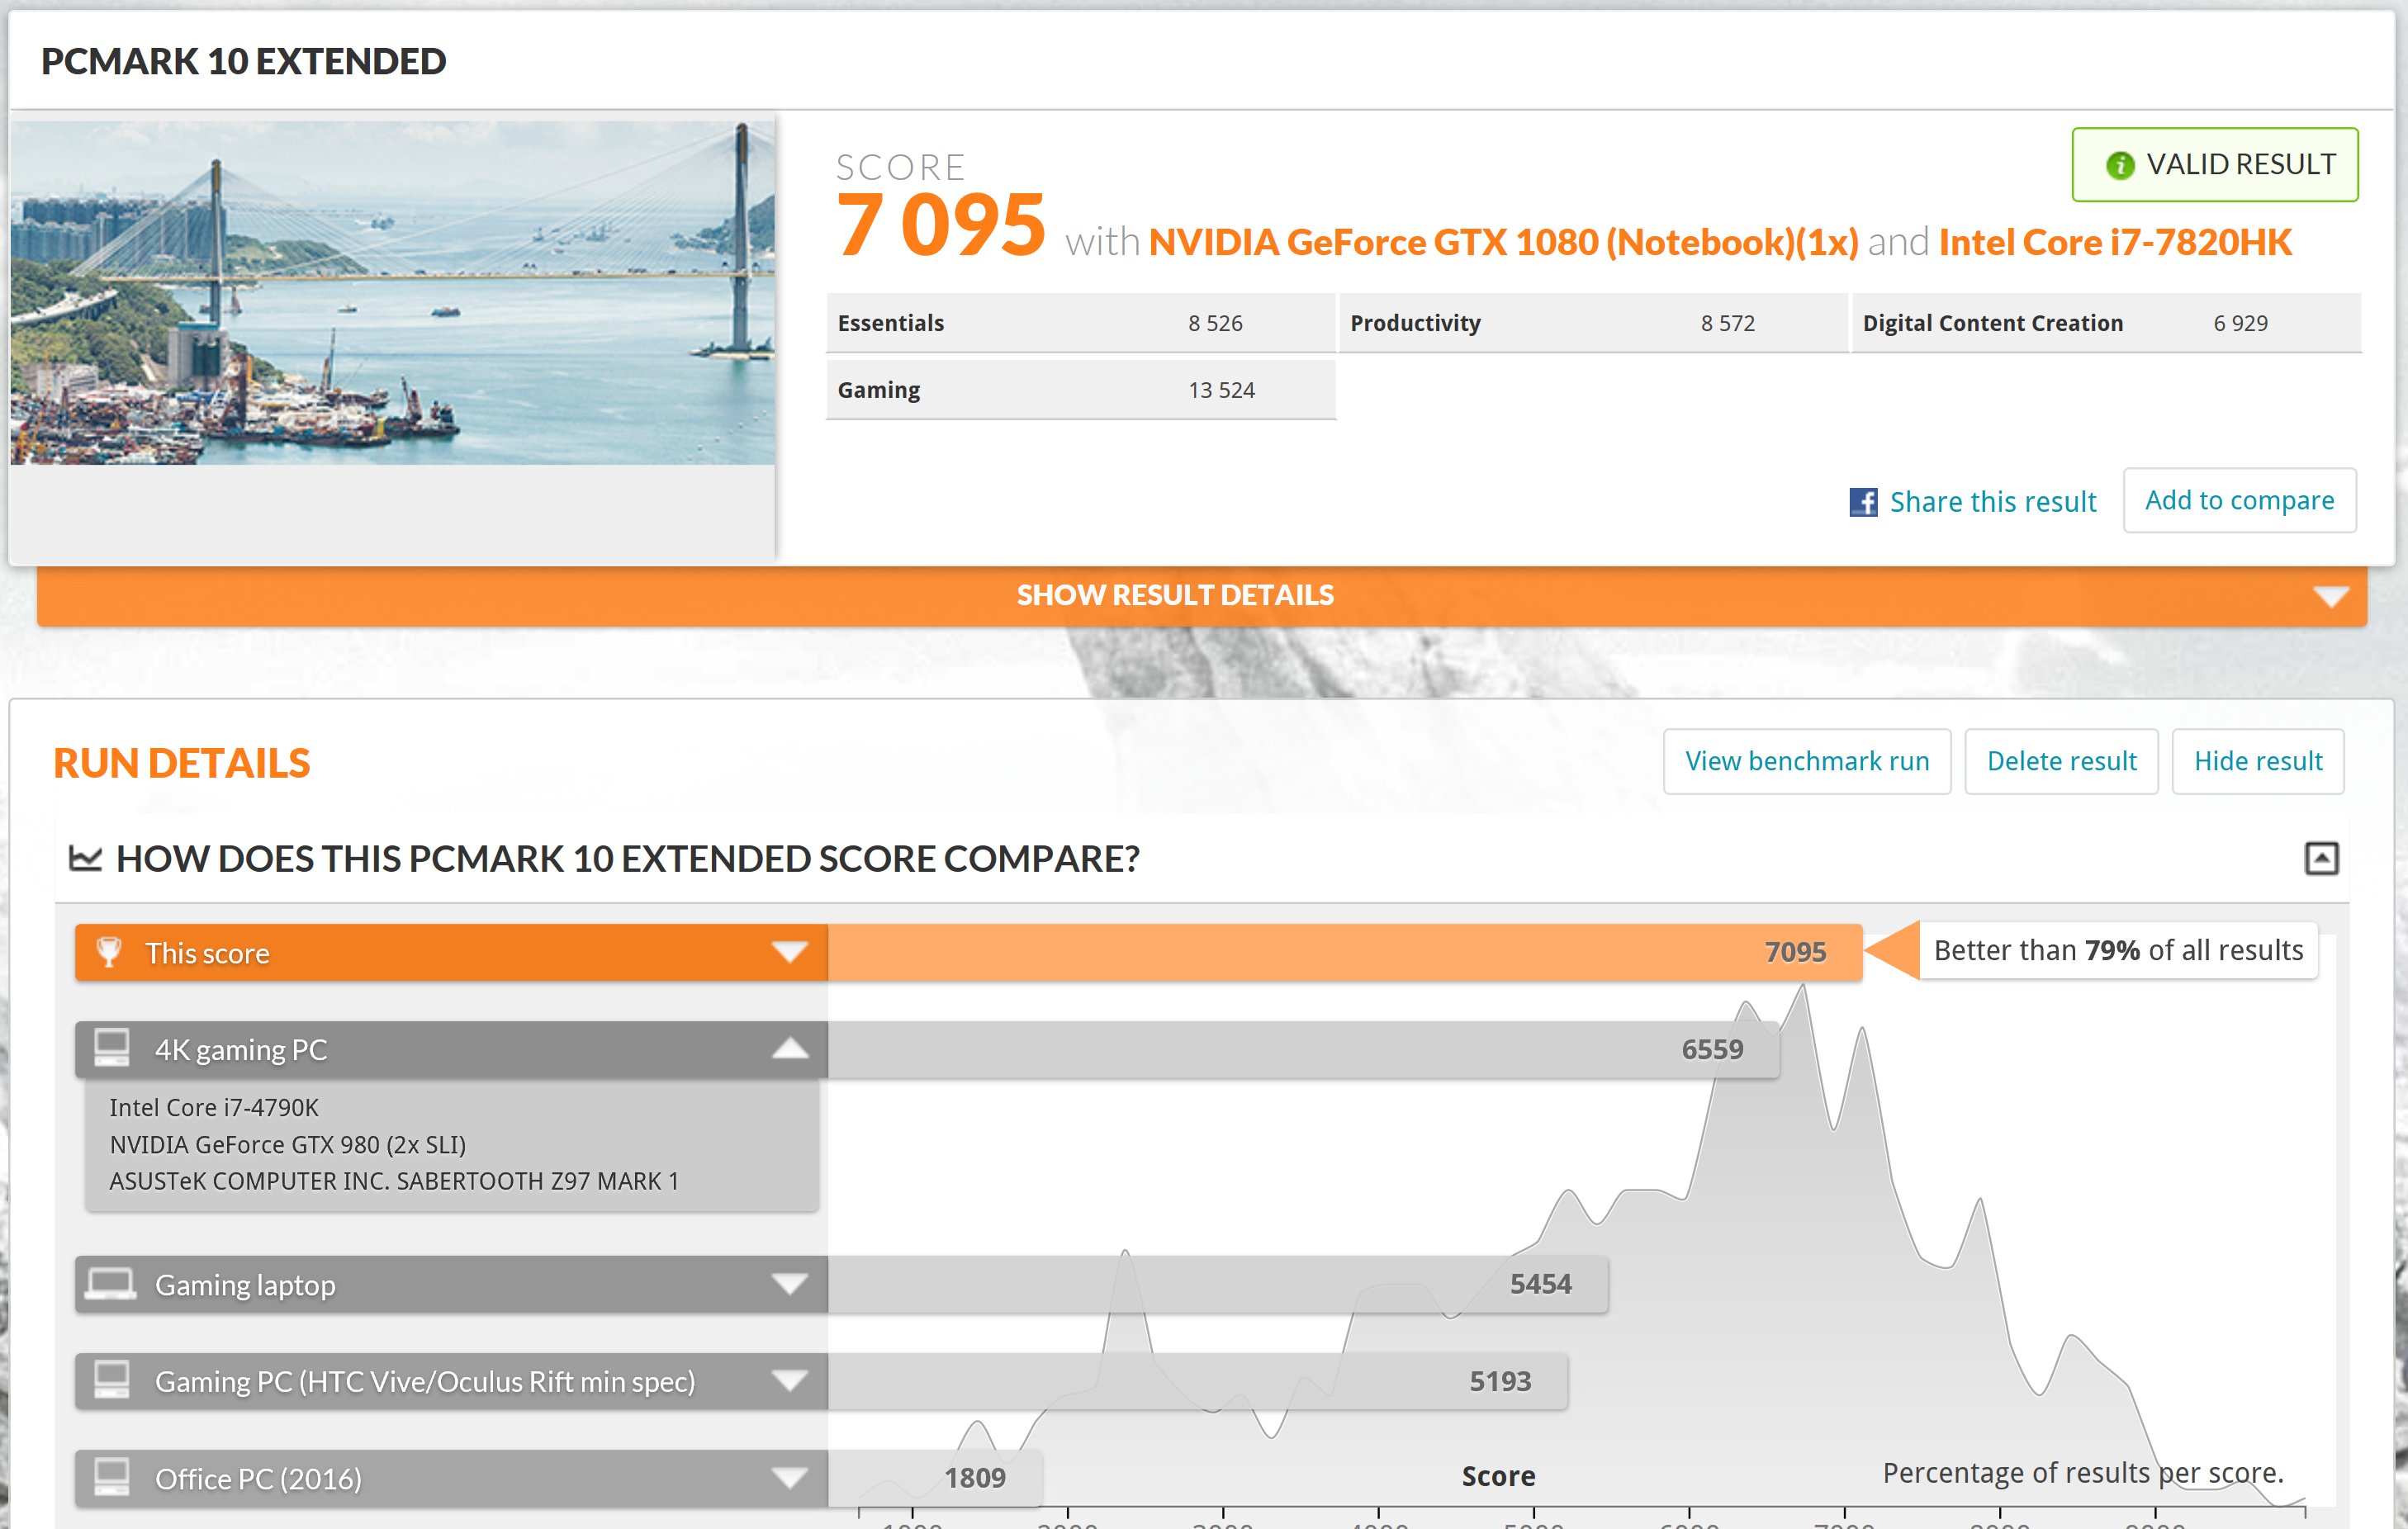Click the green valid result info icon
This screenshot has width=2408, height=1529.
tap(2120, 165)
